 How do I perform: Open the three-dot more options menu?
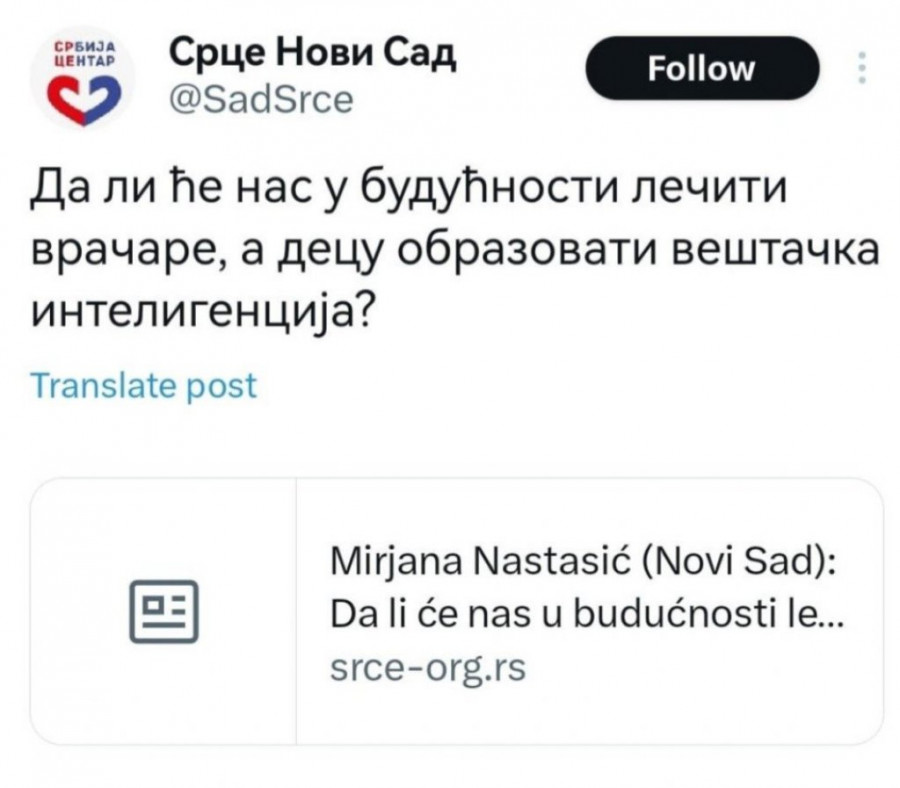863,68
